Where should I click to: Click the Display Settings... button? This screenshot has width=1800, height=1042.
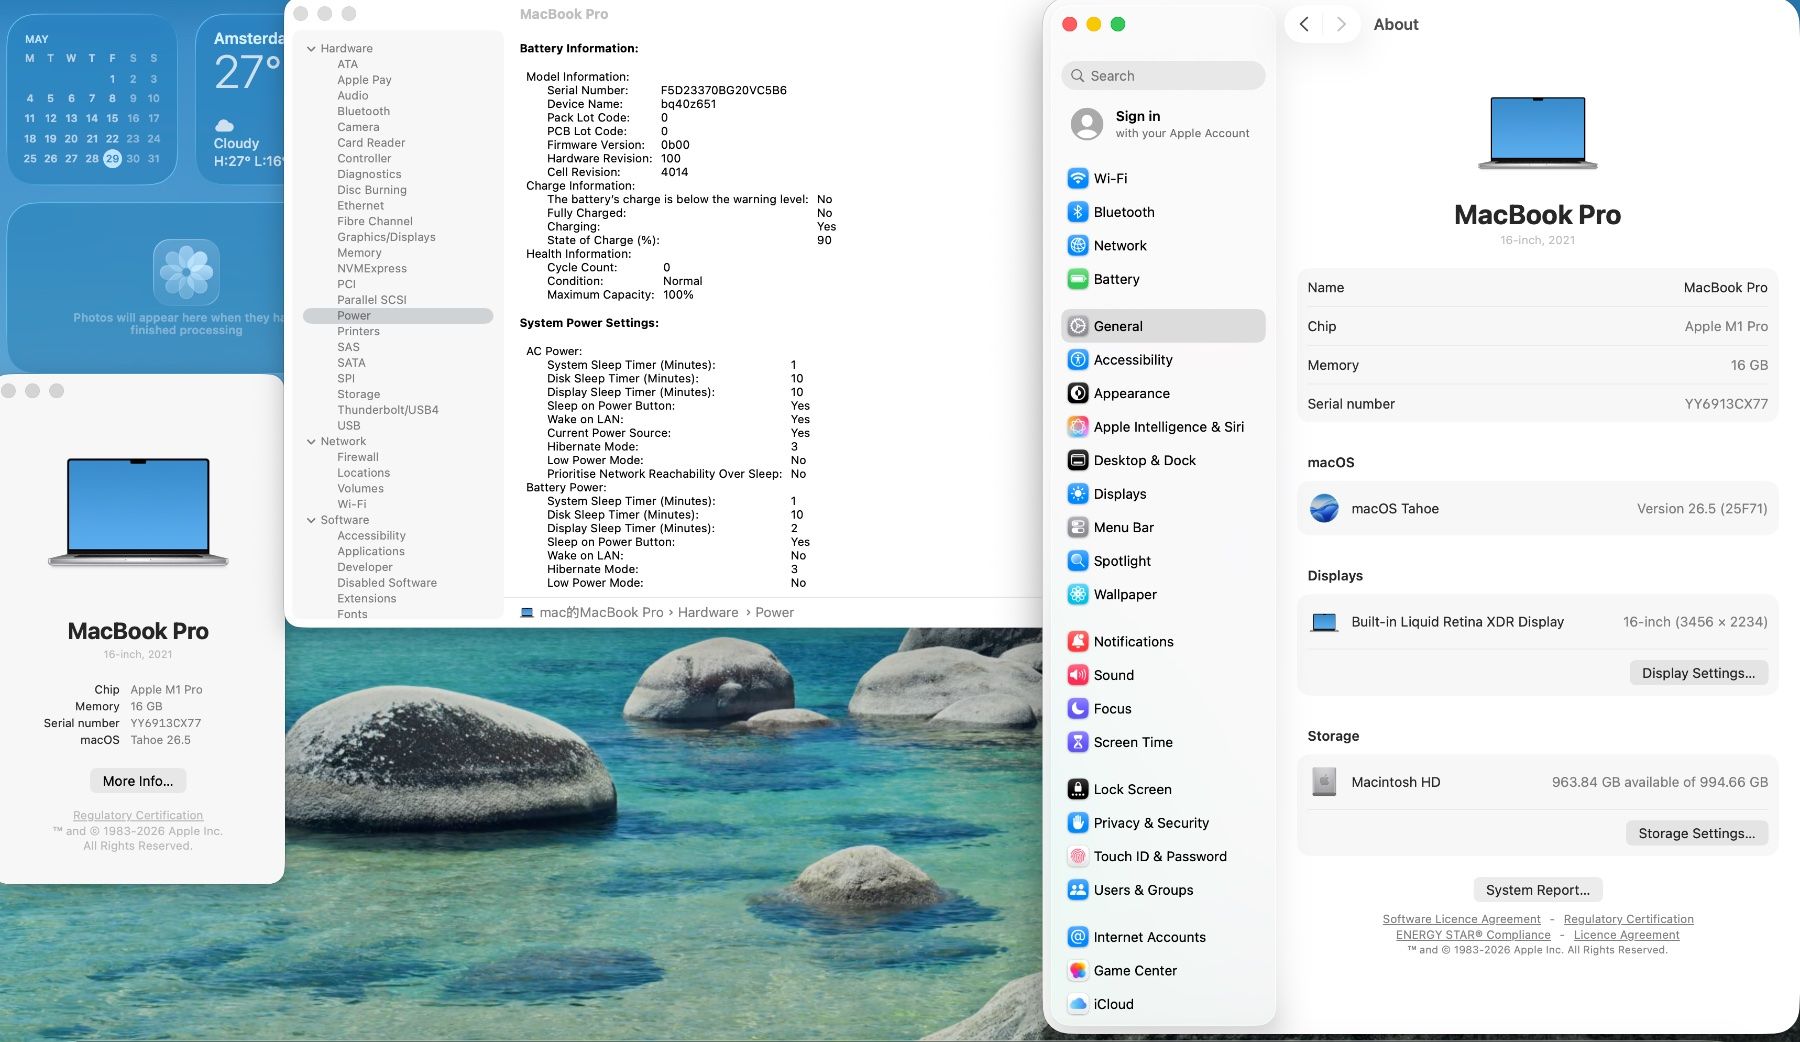(x=1698, y=673)
